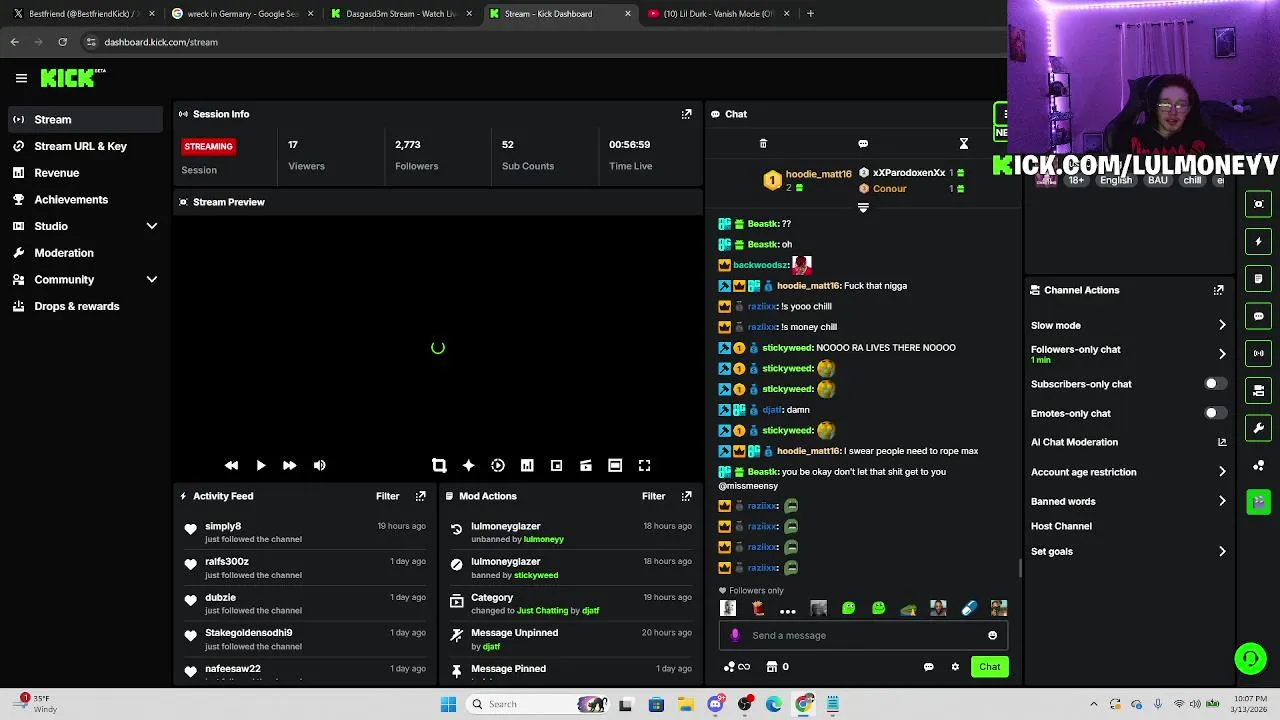Click the clapperboard clip icon in preview controls

coord(586,466)
